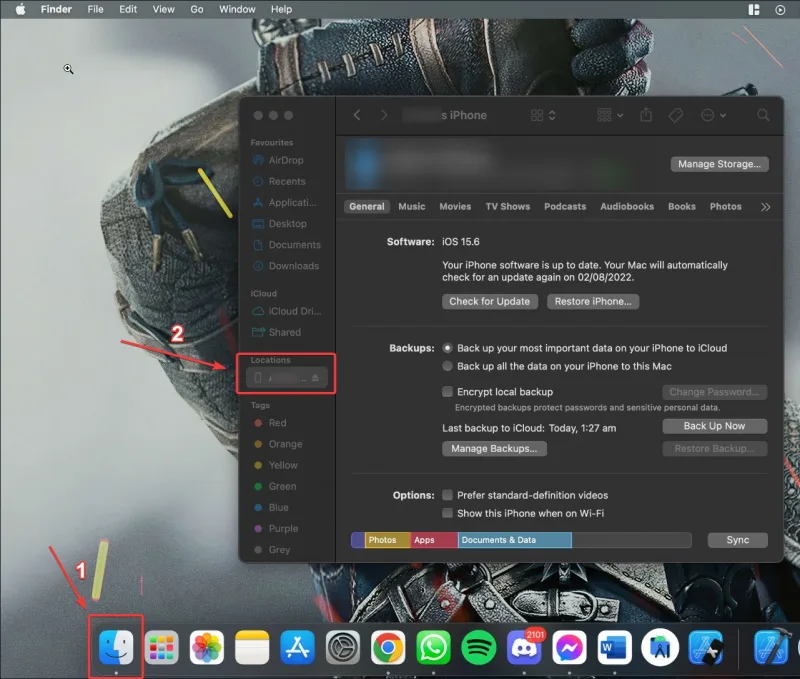
Task: Open Spotify from the Dock
Action: pos(479,647)
